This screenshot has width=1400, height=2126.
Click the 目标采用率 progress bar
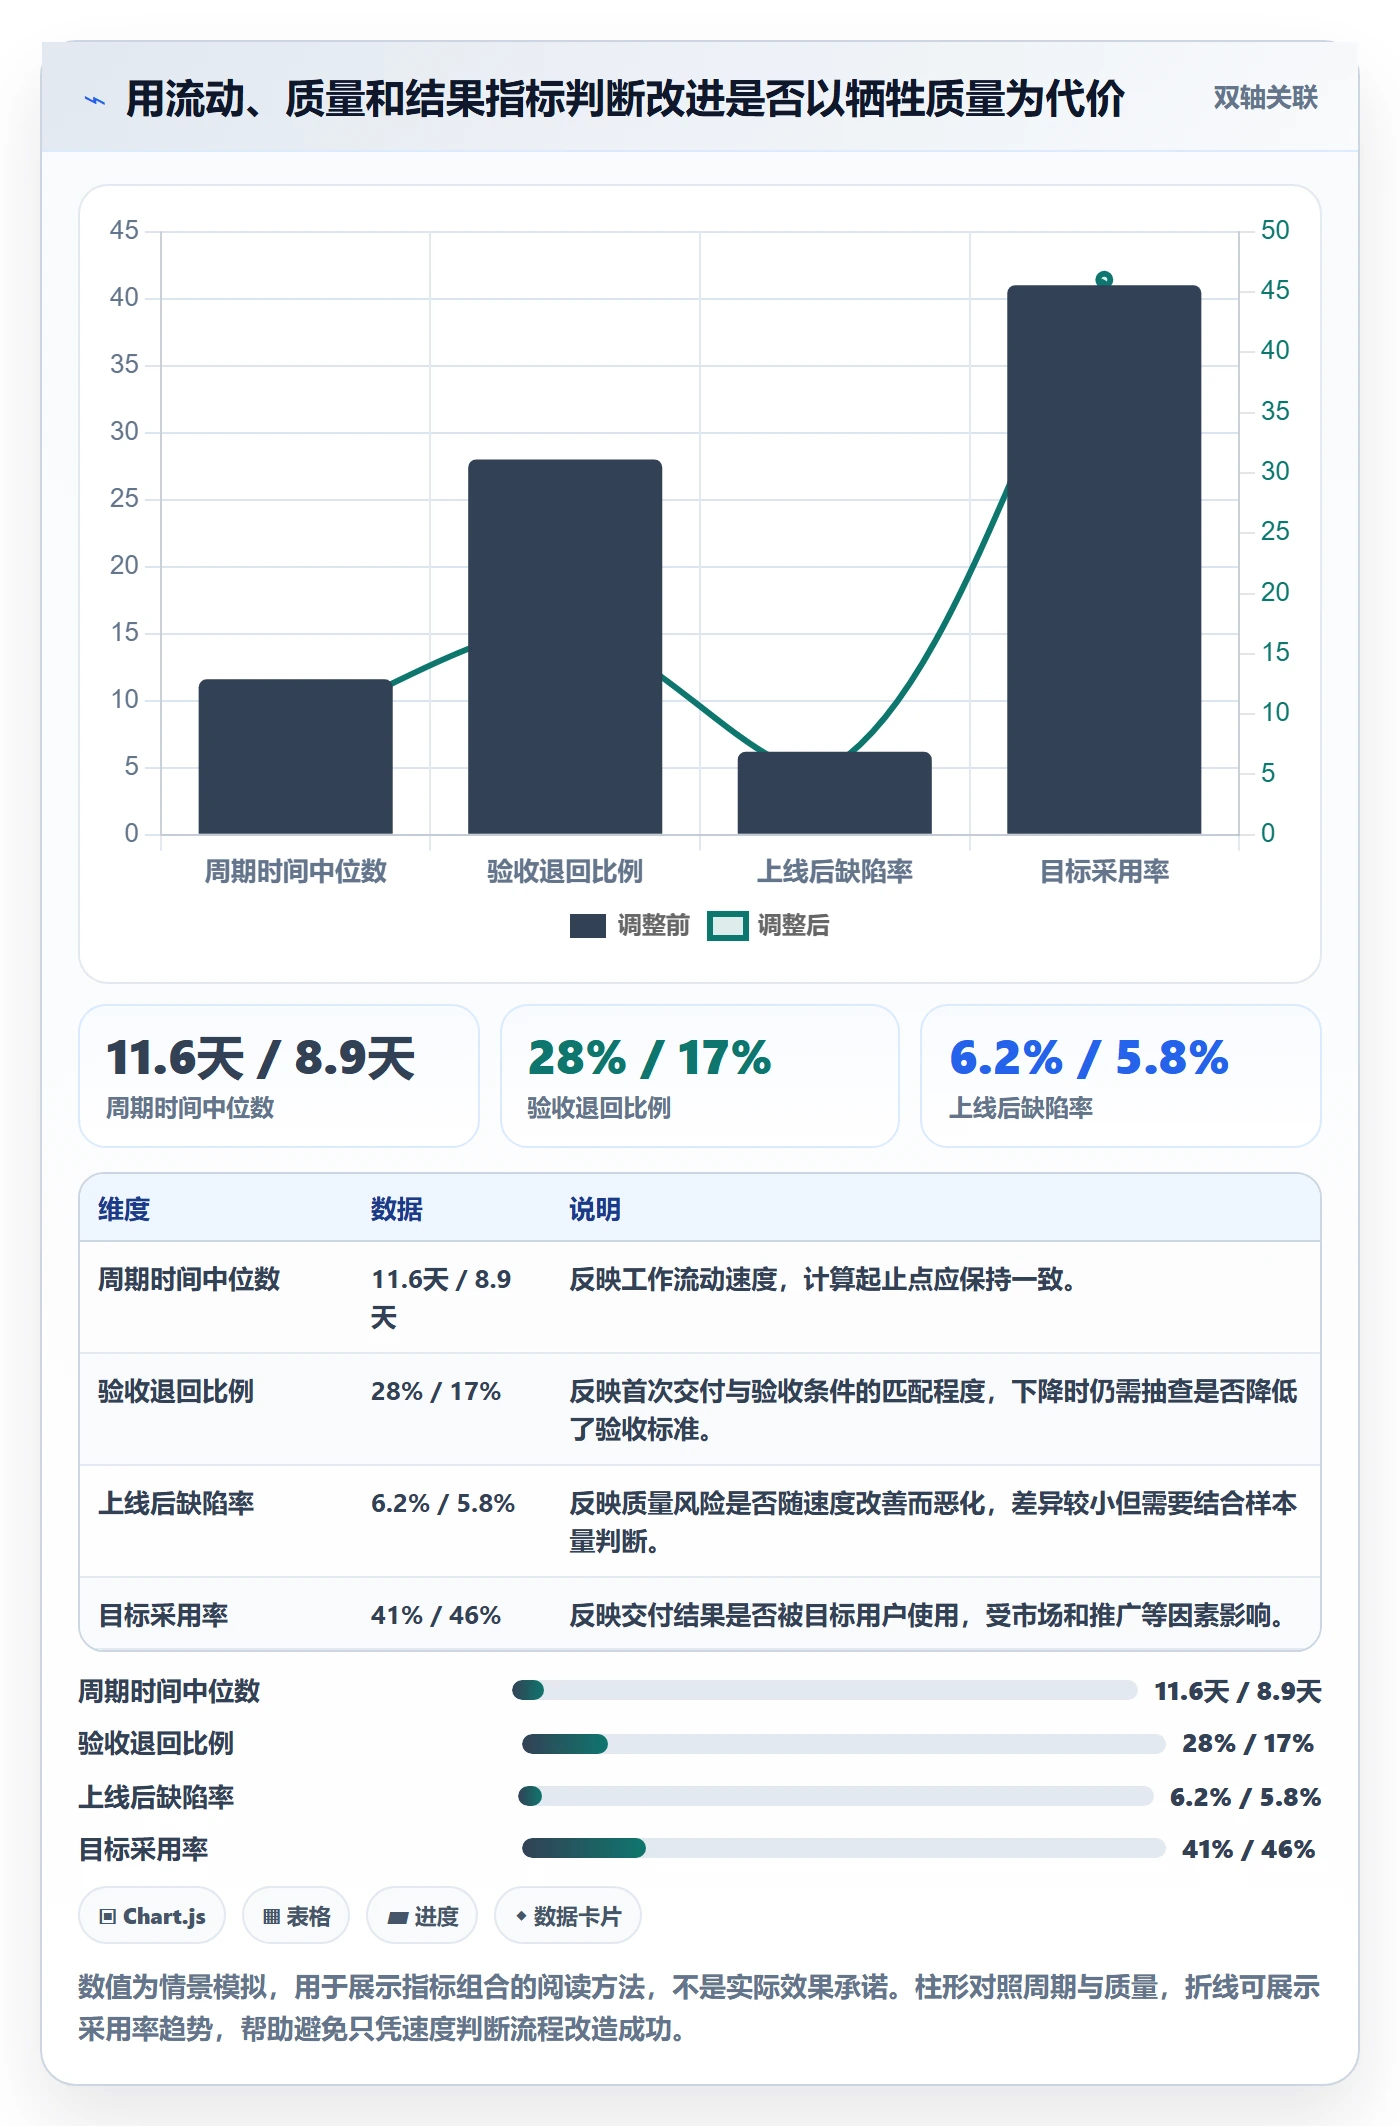(x=844, y=1848)
